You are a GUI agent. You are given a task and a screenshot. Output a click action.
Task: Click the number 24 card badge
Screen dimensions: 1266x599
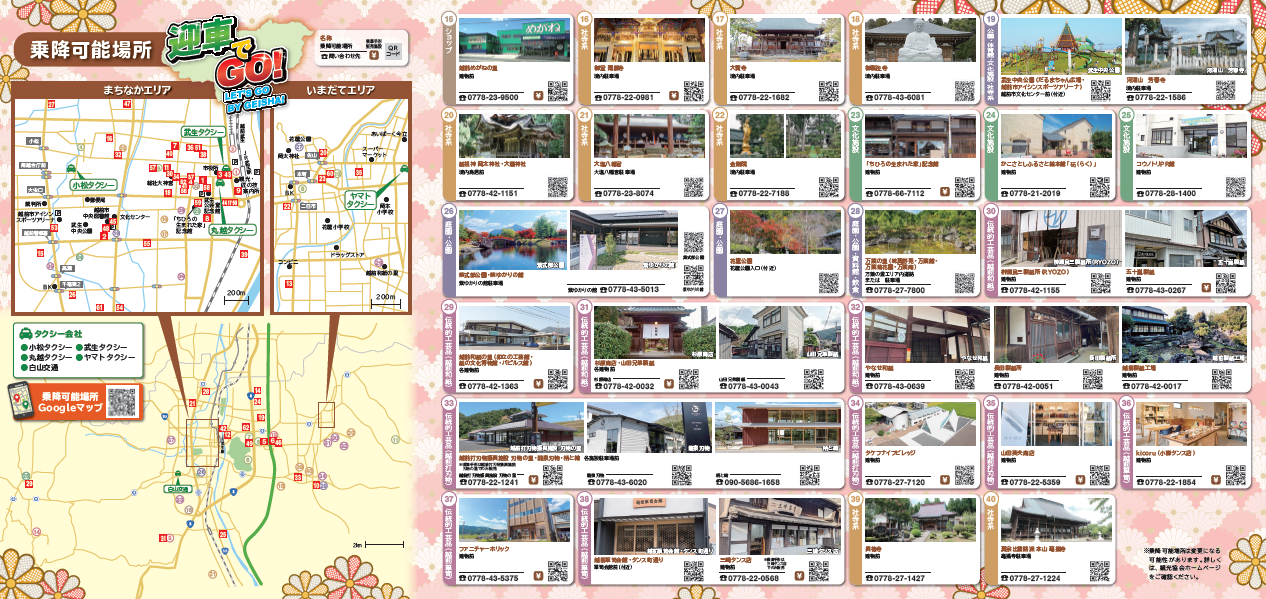992,115
